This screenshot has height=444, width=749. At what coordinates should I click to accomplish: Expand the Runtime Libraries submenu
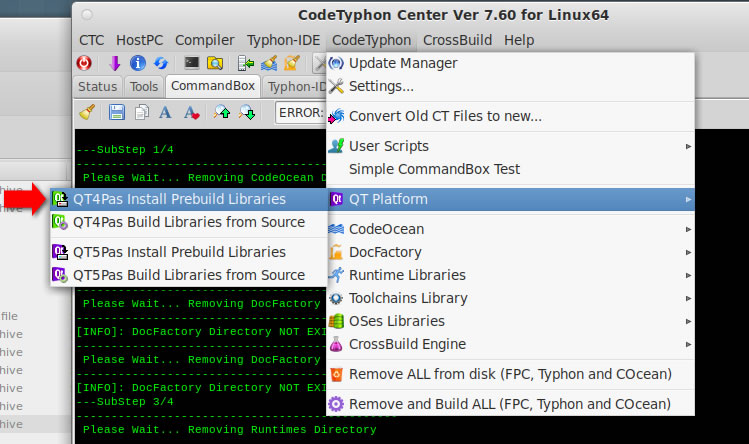(510, 275)
